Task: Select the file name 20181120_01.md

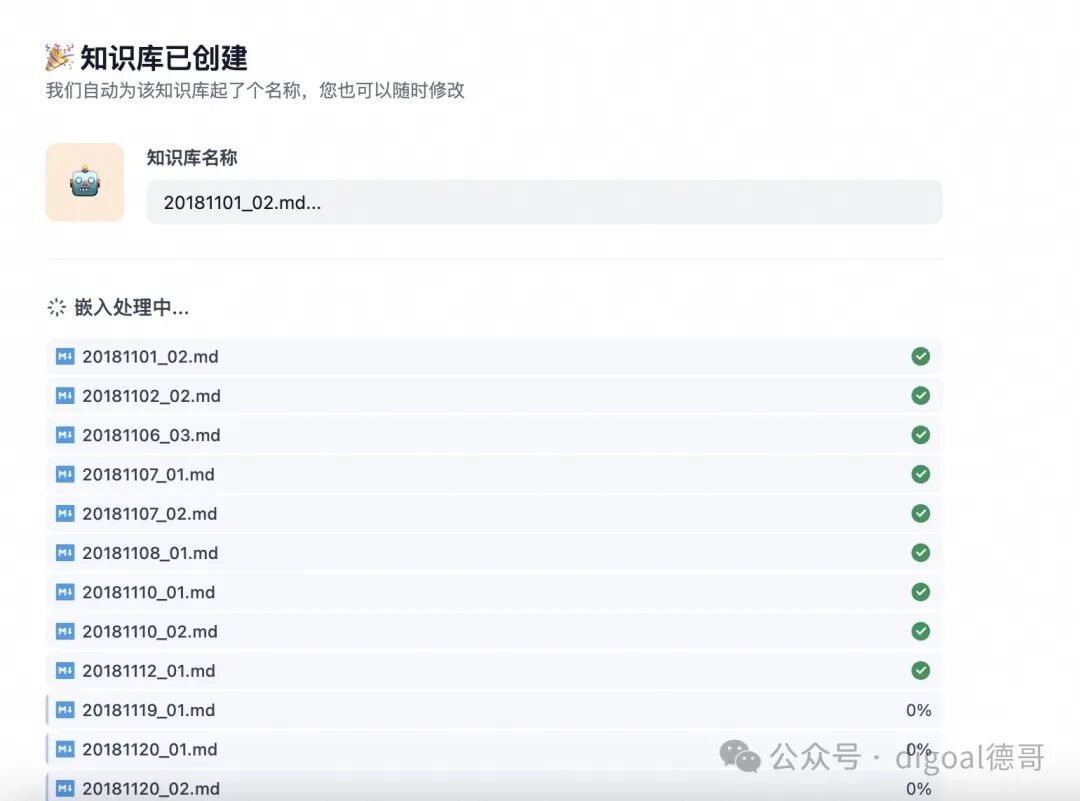Action: pos(150,749)
